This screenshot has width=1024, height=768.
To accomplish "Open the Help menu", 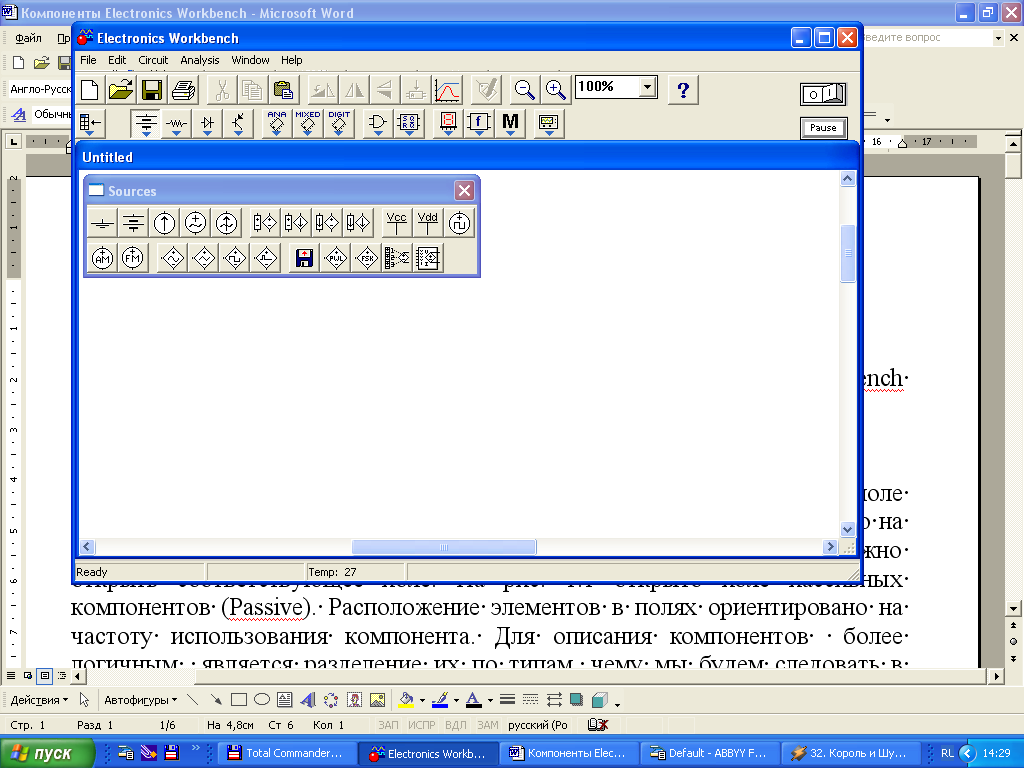I will pyautogui.click(x=291, y=60).
